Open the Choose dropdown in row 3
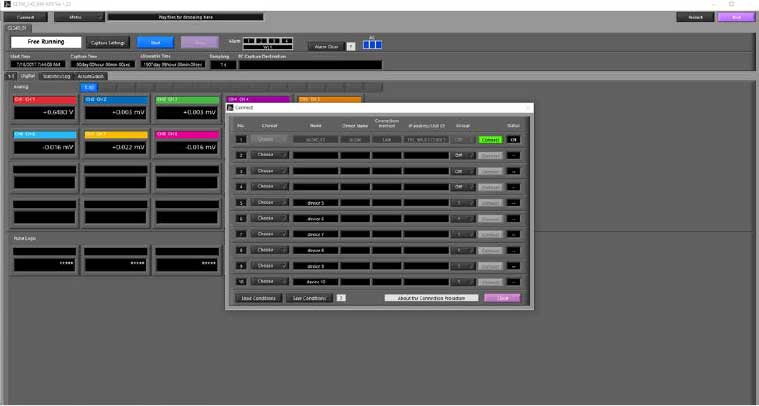Screen dimensions: 759x406 click(x=269, y=171)
